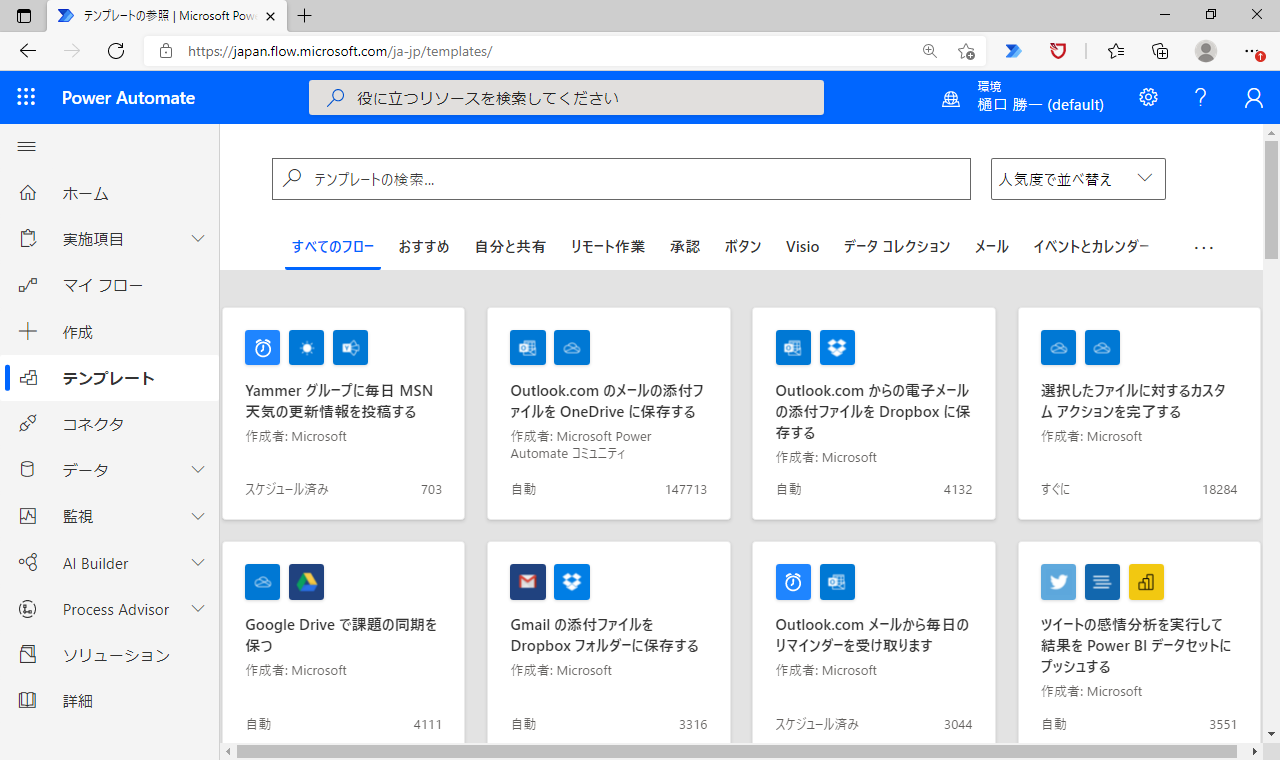
Task: Open ソリューション in sidebar
Action: click(x=110, y=656)
